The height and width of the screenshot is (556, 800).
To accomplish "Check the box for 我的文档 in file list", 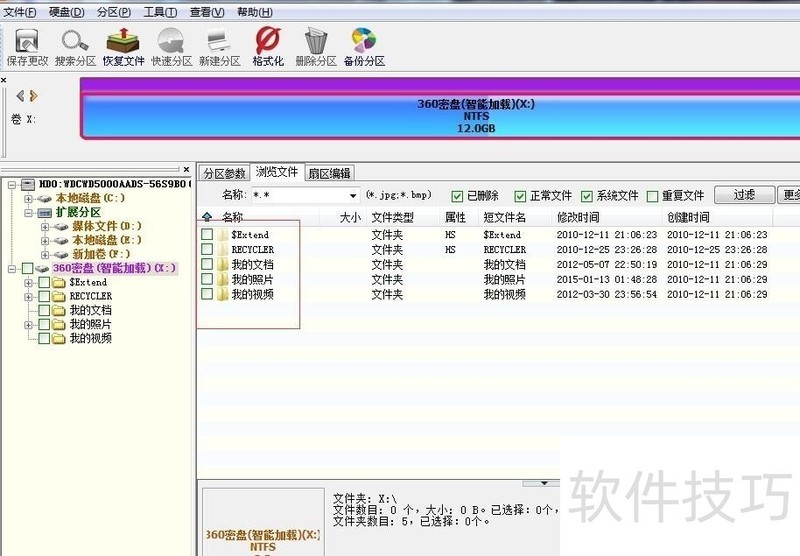I will click(x=207, y=264).
